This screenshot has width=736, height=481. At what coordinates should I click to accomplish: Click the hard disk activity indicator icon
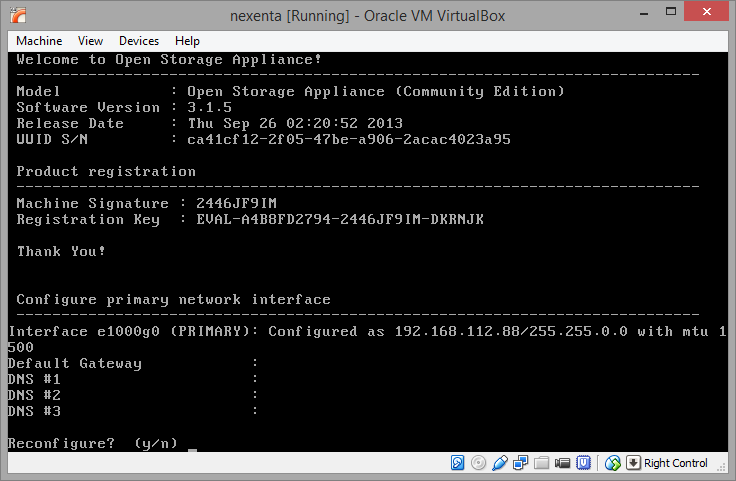457,463
